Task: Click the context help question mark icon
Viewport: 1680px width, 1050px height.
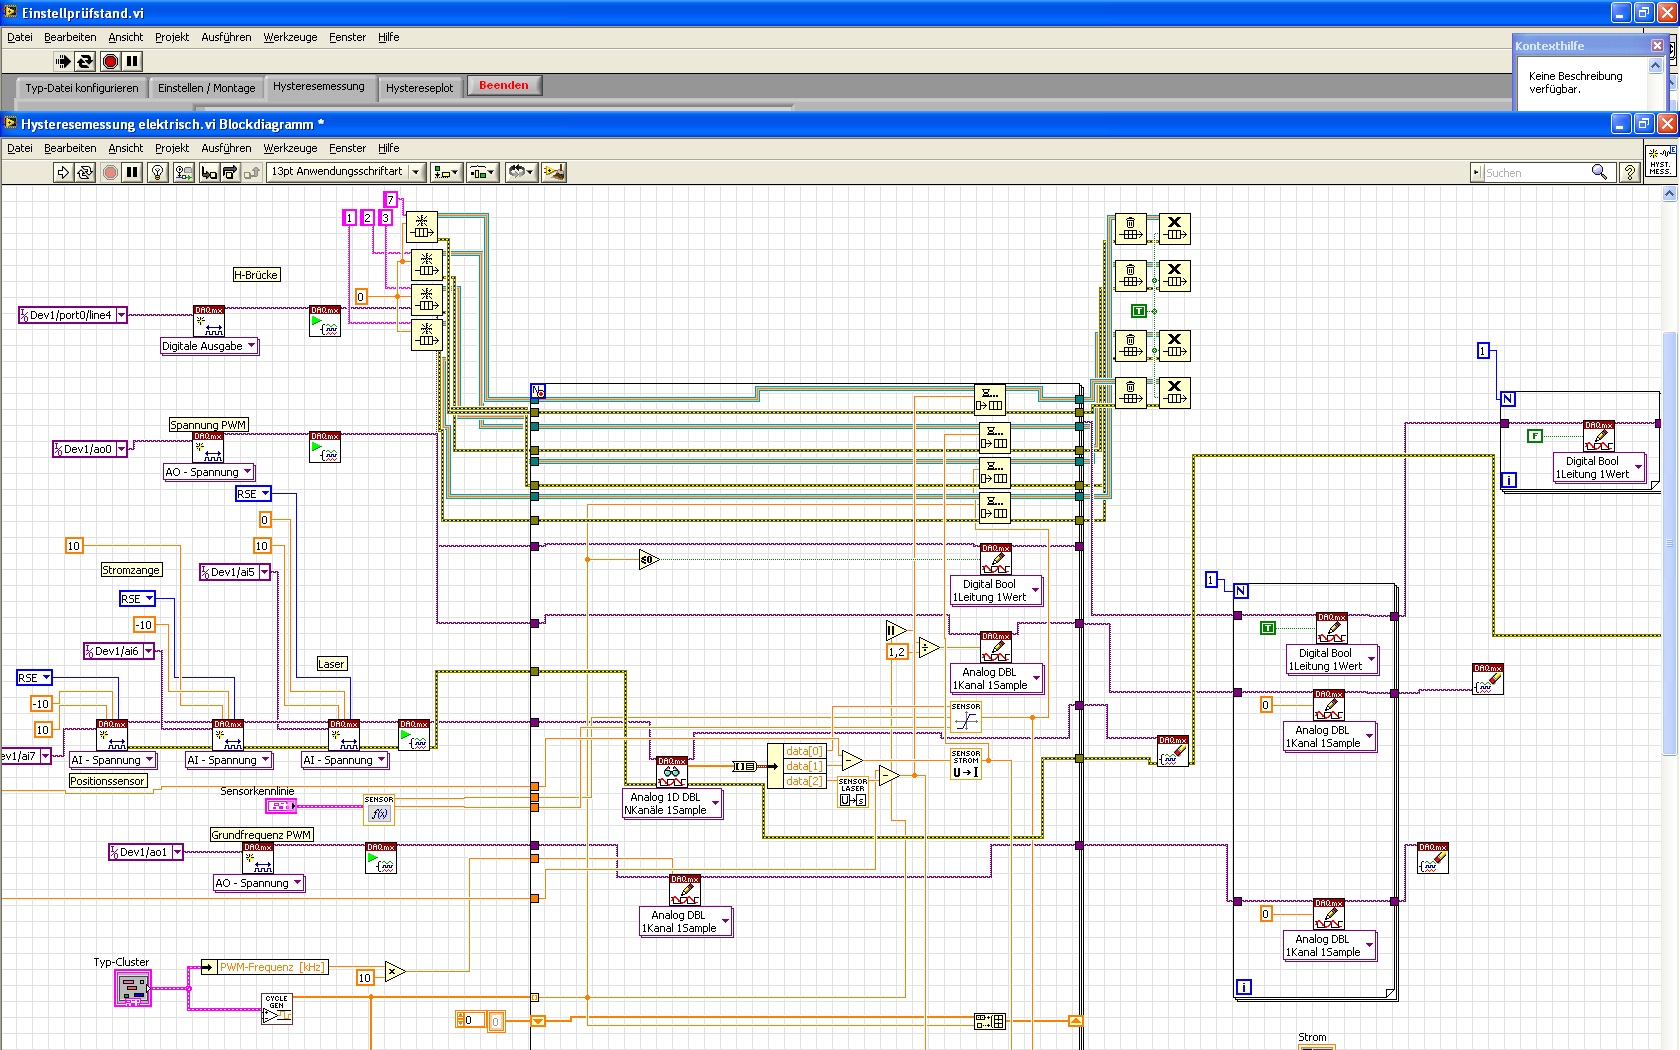Action: tap(1629, 172)
